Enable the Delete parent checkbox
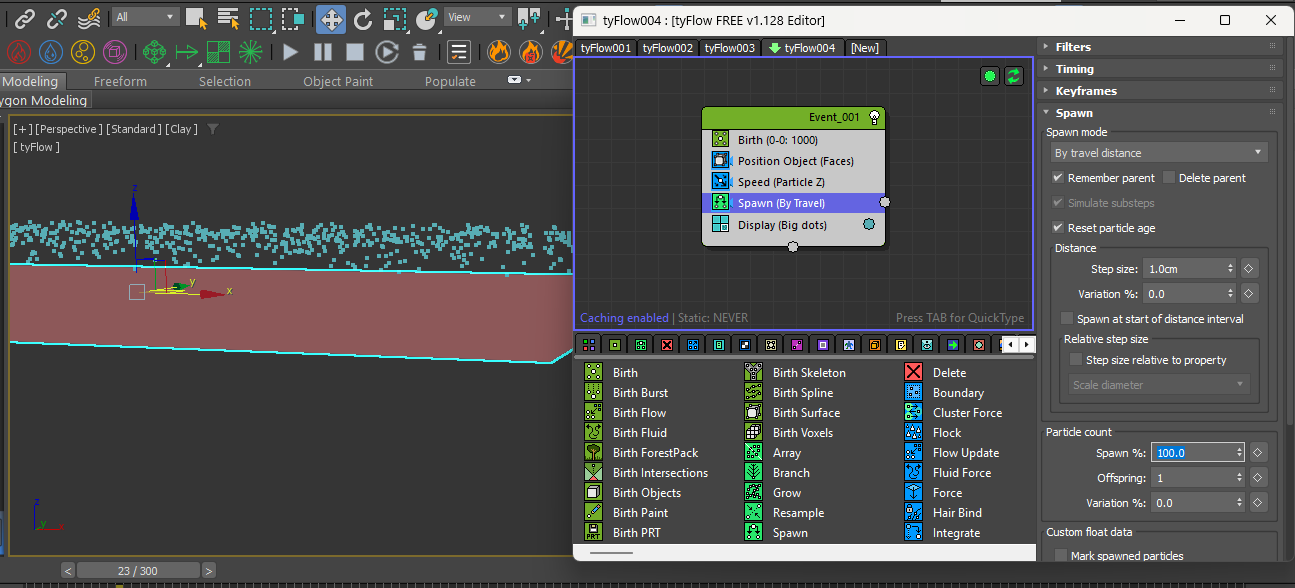The height and width of the screenshot is (588, 1295). pyautogui.click(x=1169, y=178)
